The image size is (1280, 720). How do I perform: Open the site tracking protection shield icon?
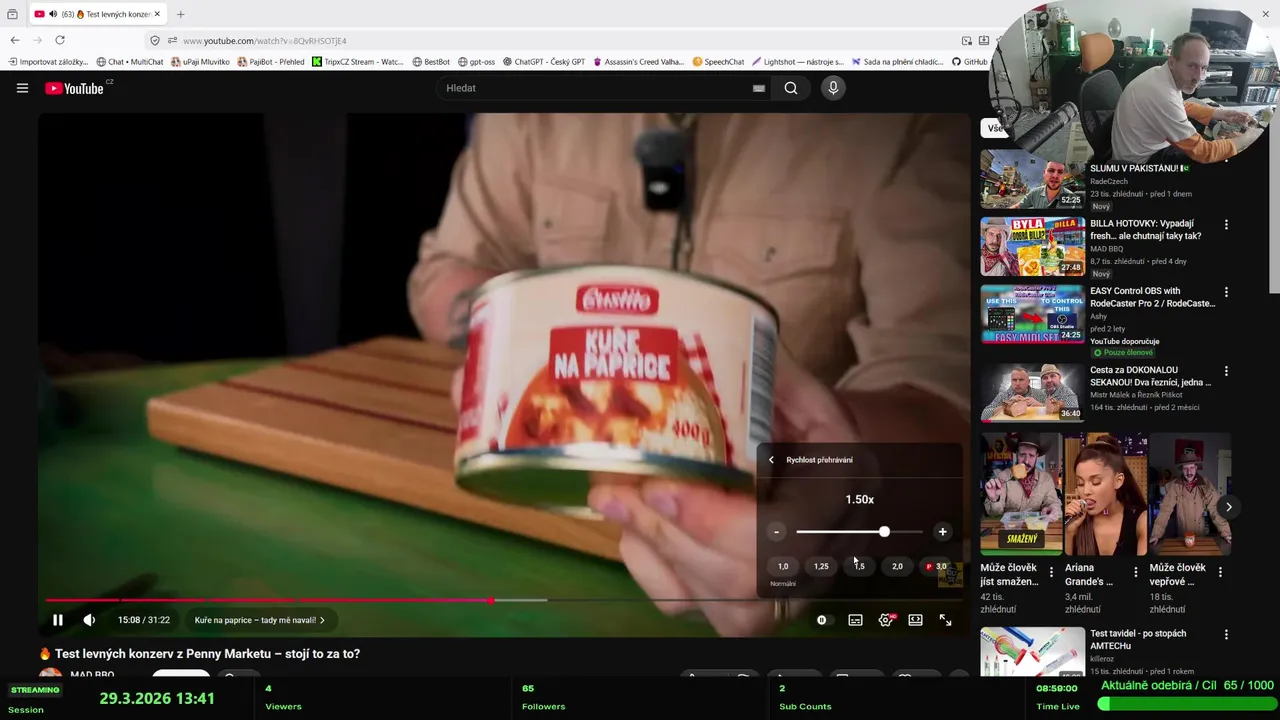[155, 41]
